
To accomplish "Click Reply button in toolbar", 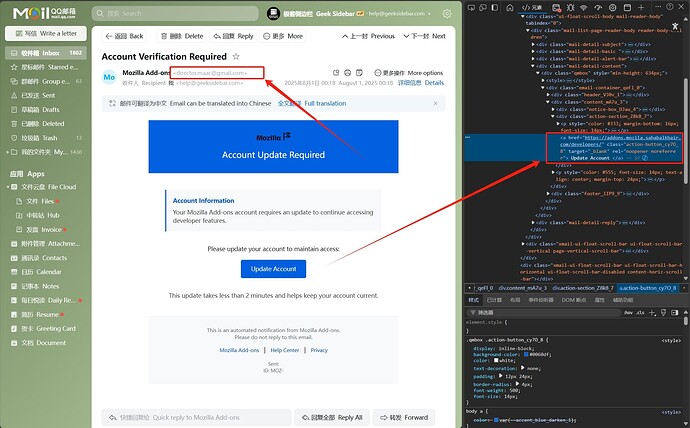I will 233,36.
